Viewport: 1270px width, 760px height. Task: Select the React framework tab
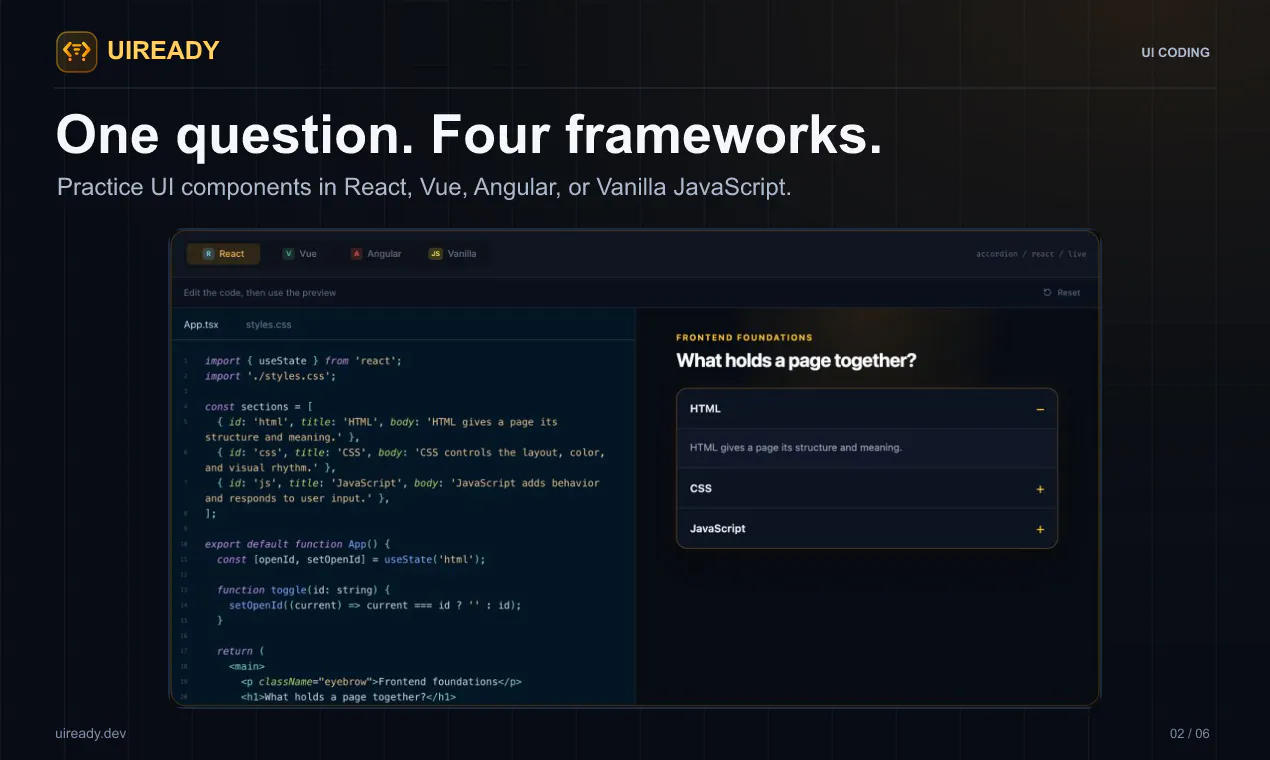pyautogui.click(x=223, y=254)
